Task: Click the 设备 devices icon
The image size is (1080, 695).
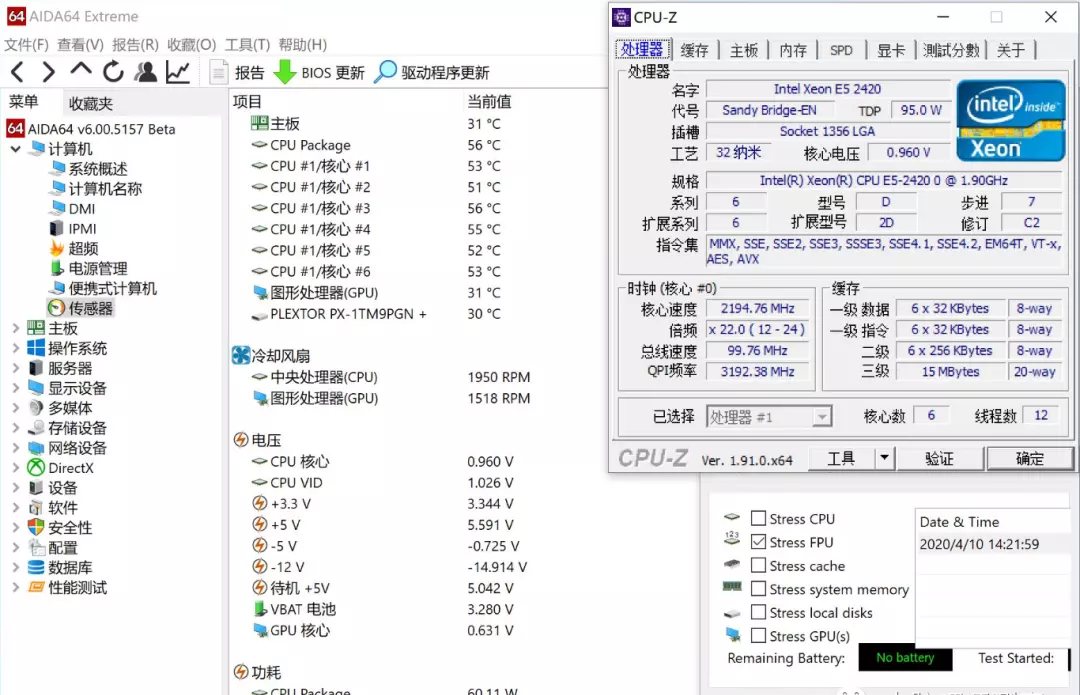Action: pos(36,488)
